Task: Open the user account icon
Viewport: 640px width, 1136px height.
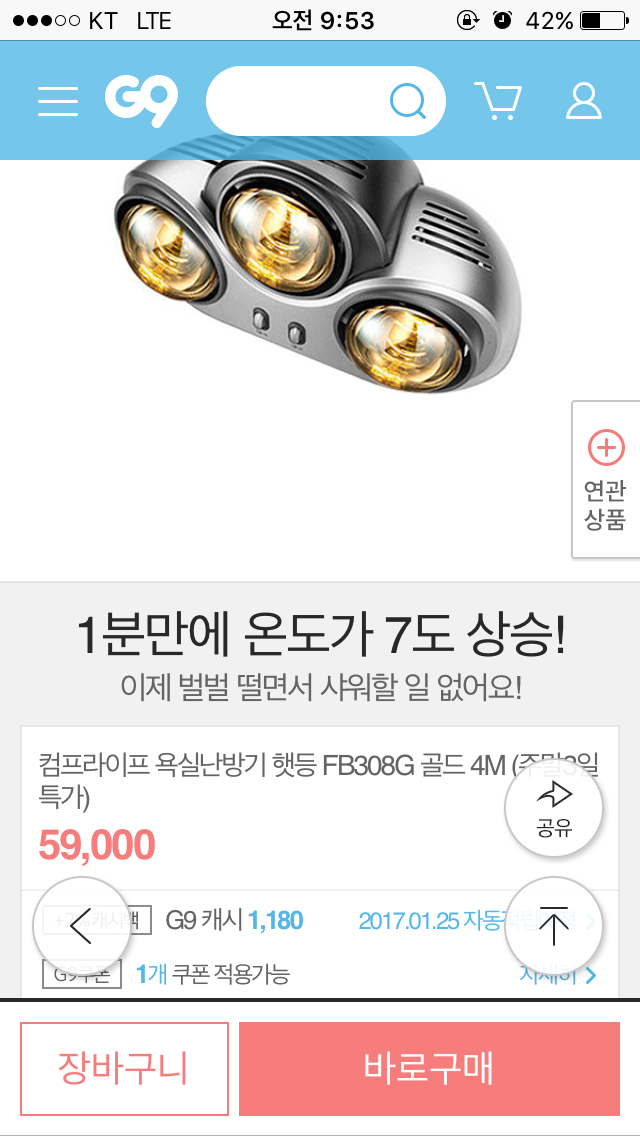Action: pyautogui.click(x=583, y=101)
